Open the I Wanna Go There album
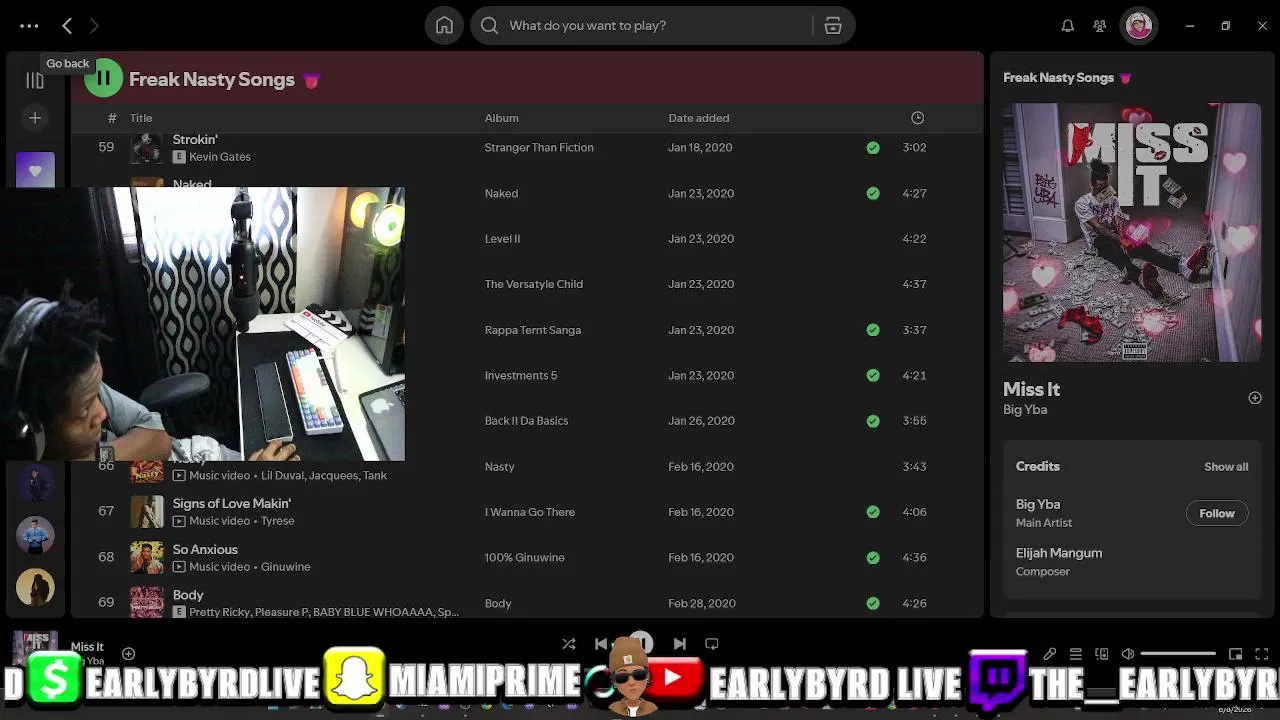This screenshot has height=720, width=1280. (x=530, y=512)
